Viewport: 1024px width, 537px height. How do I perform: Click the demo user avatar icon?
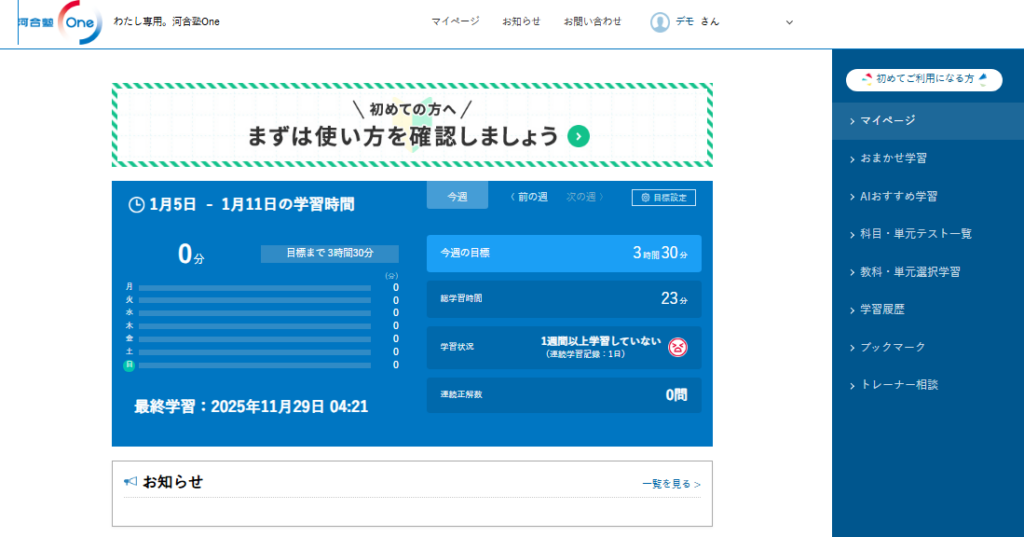pos(660,22)
